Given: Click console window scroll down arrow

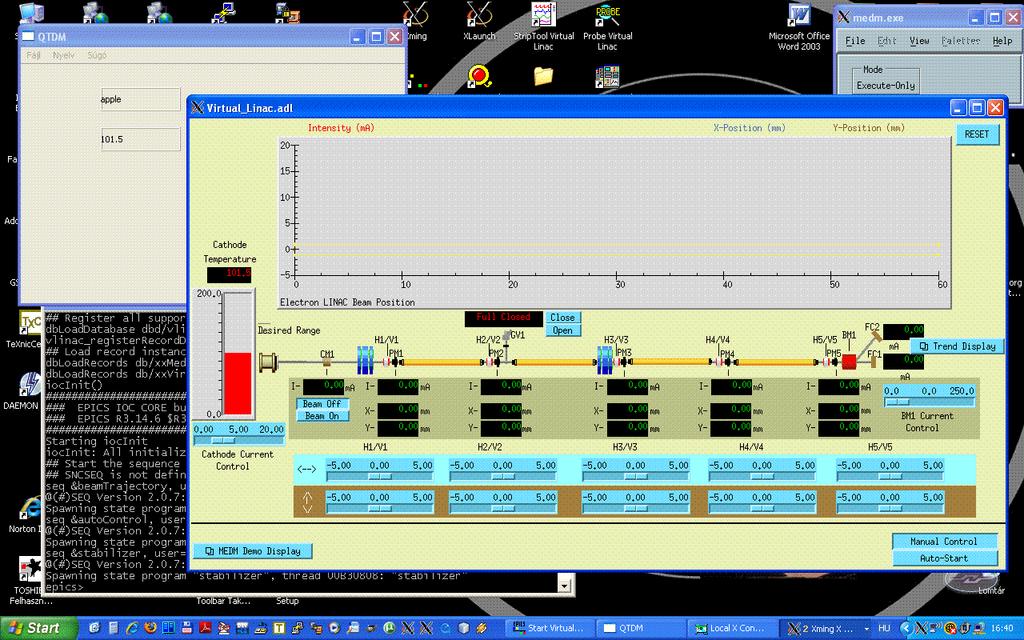Looking at the screenshot, I should click(x=565, y=586).
